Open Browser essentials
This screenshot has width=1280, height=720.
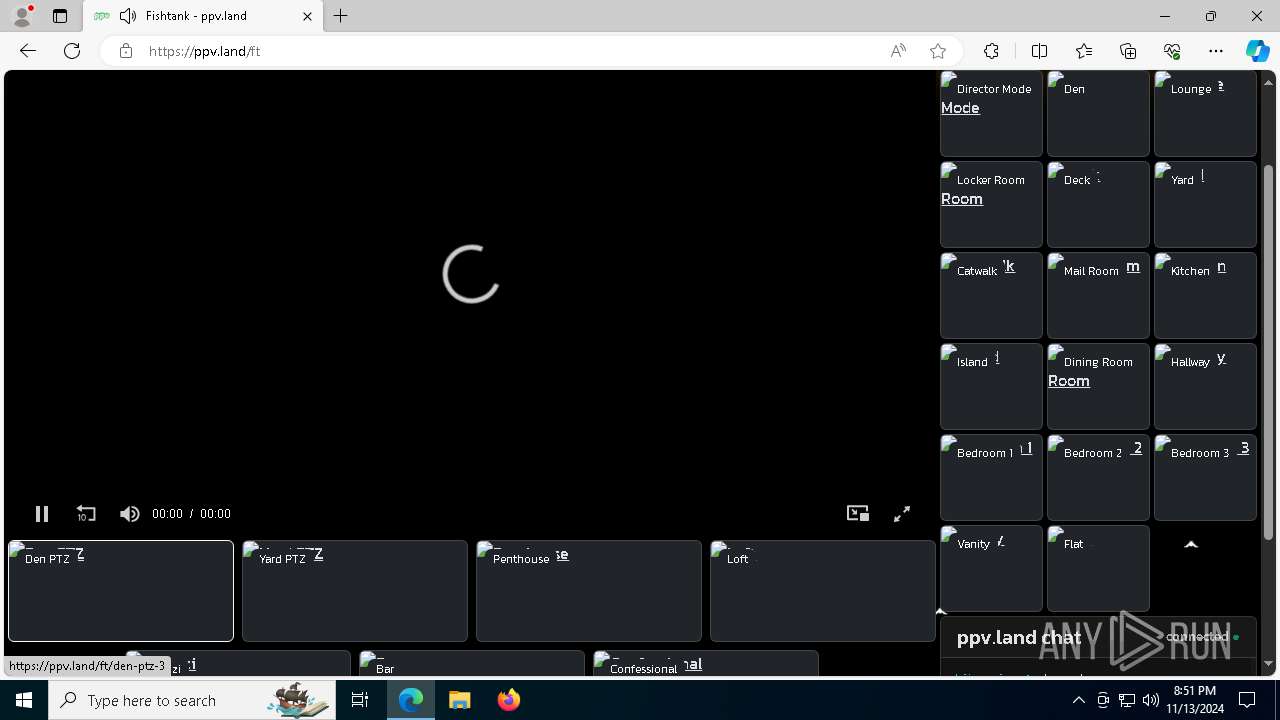coord(1172,51)
